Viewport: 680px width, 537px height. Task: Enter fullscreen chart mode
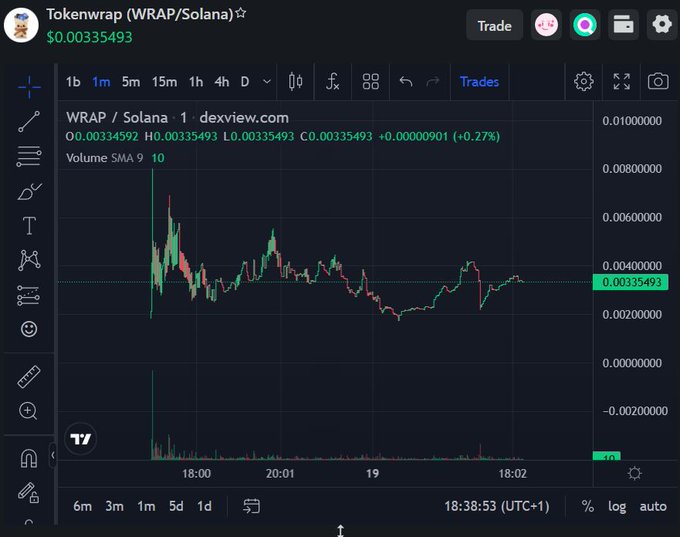tap(621, 82)
